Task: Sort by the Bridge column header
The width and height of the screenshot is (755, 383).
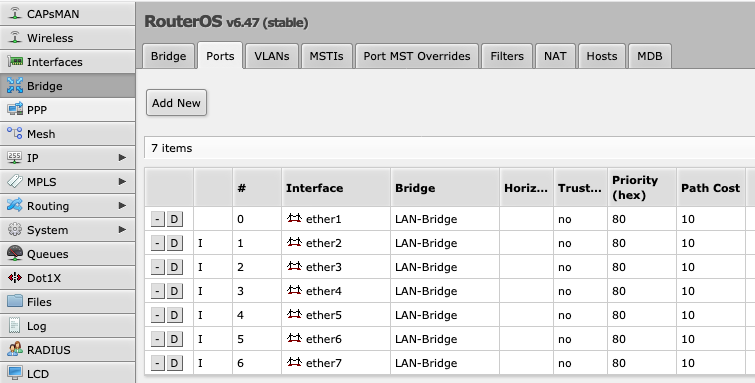Action: (445, 187)
